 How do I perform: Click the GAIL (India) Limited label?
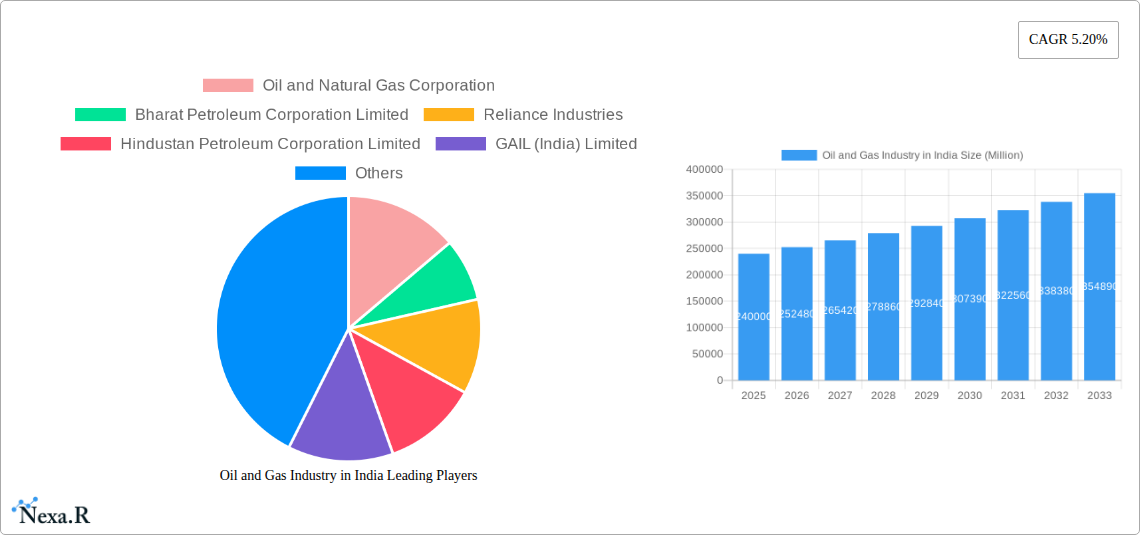[x=566, y=143]
